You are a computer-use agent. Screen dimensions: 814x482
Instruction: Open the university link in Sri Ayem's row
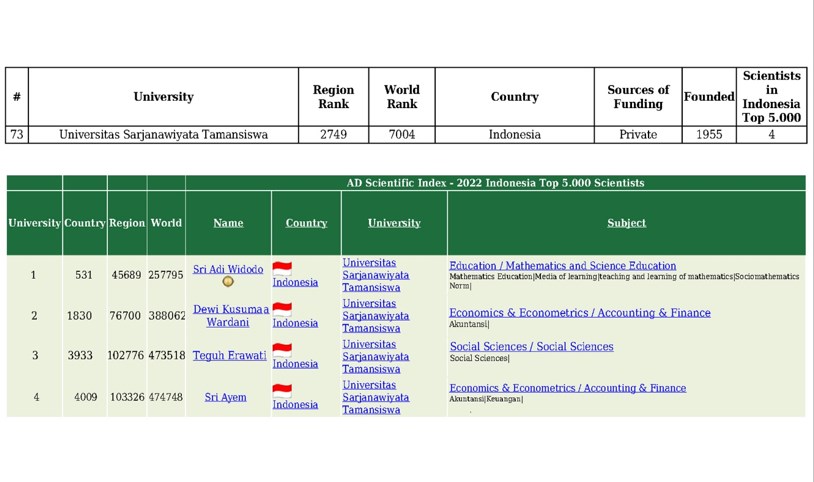point(376,397)
